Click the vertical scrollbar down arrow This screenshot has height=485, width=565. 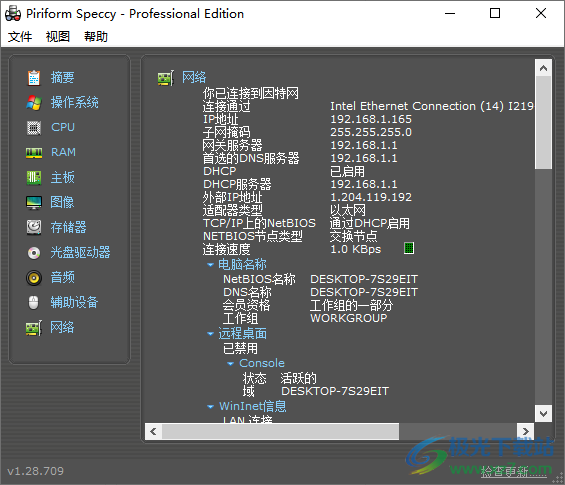[543, 413]
